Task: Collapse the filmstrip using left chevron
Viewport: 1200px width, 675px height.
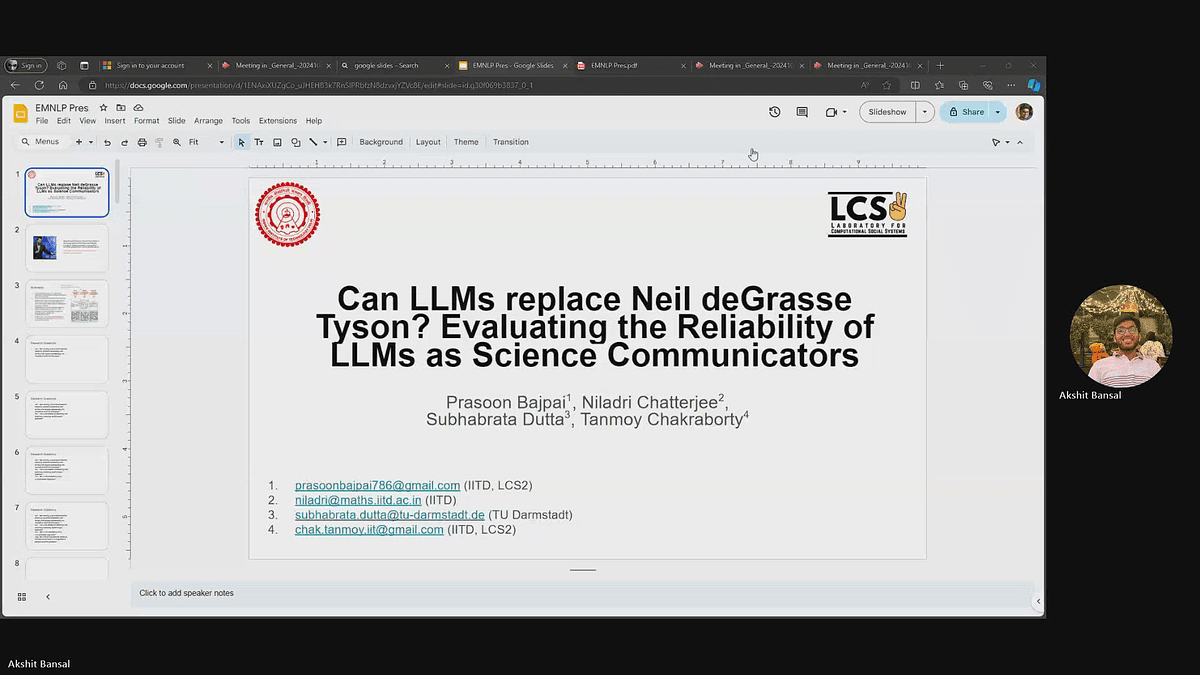Action: pyautogui.click(x=48, y=597)
